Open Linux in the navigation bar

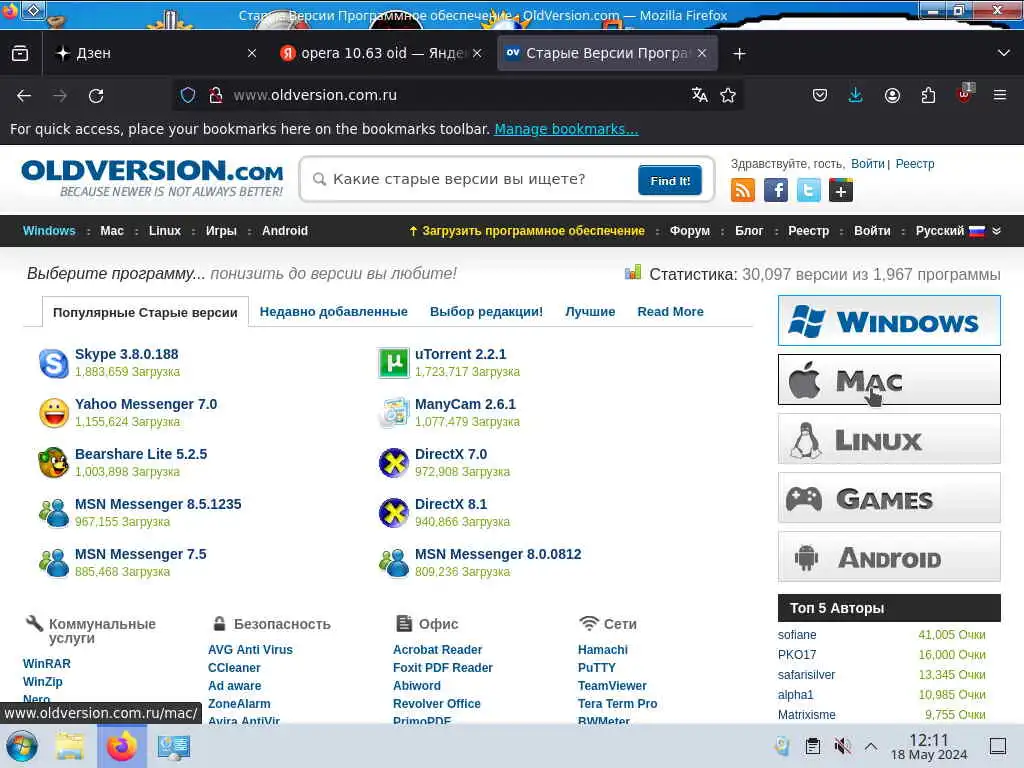coord(165,231)
